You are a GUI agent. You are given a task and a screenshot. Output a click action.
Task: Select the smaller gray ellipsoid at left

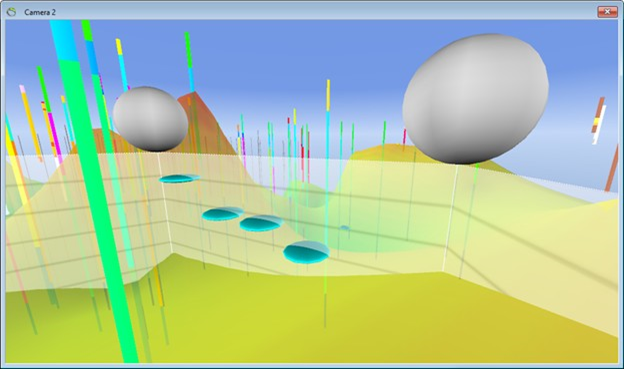(150, 119)
